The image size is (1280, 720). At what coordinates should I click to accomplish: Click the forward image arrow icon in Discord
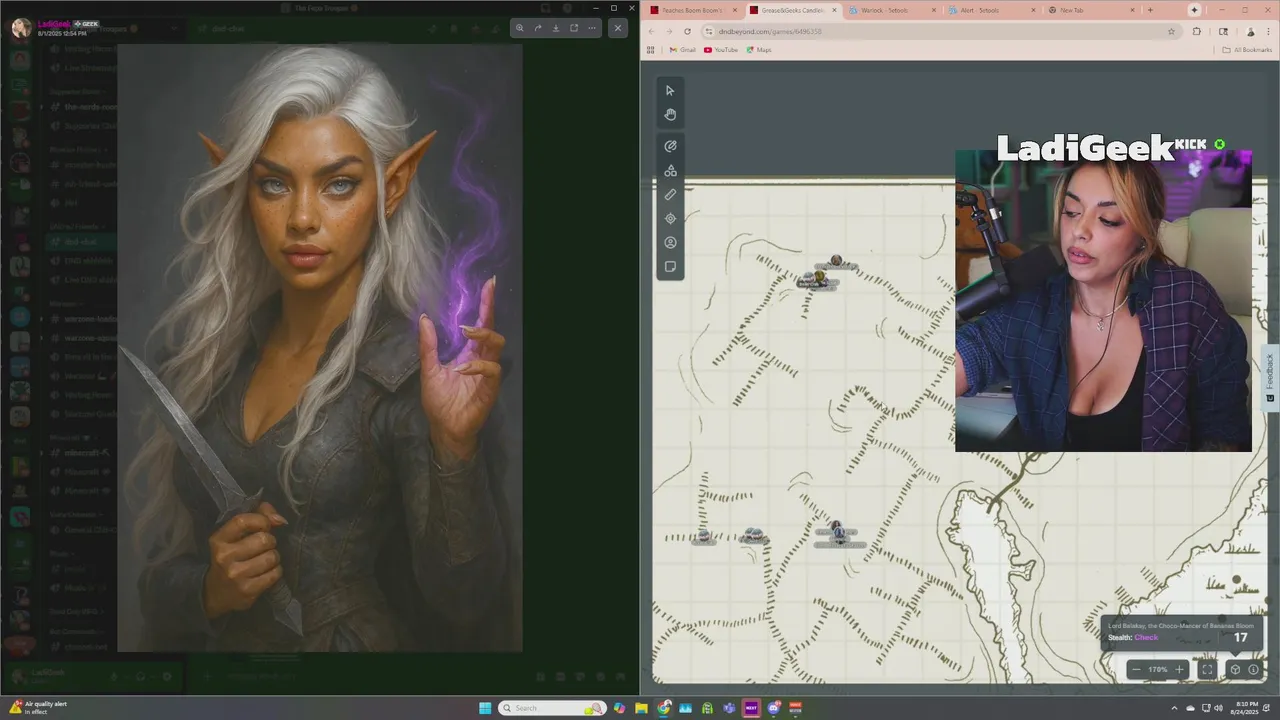click(x=538, y=28)
